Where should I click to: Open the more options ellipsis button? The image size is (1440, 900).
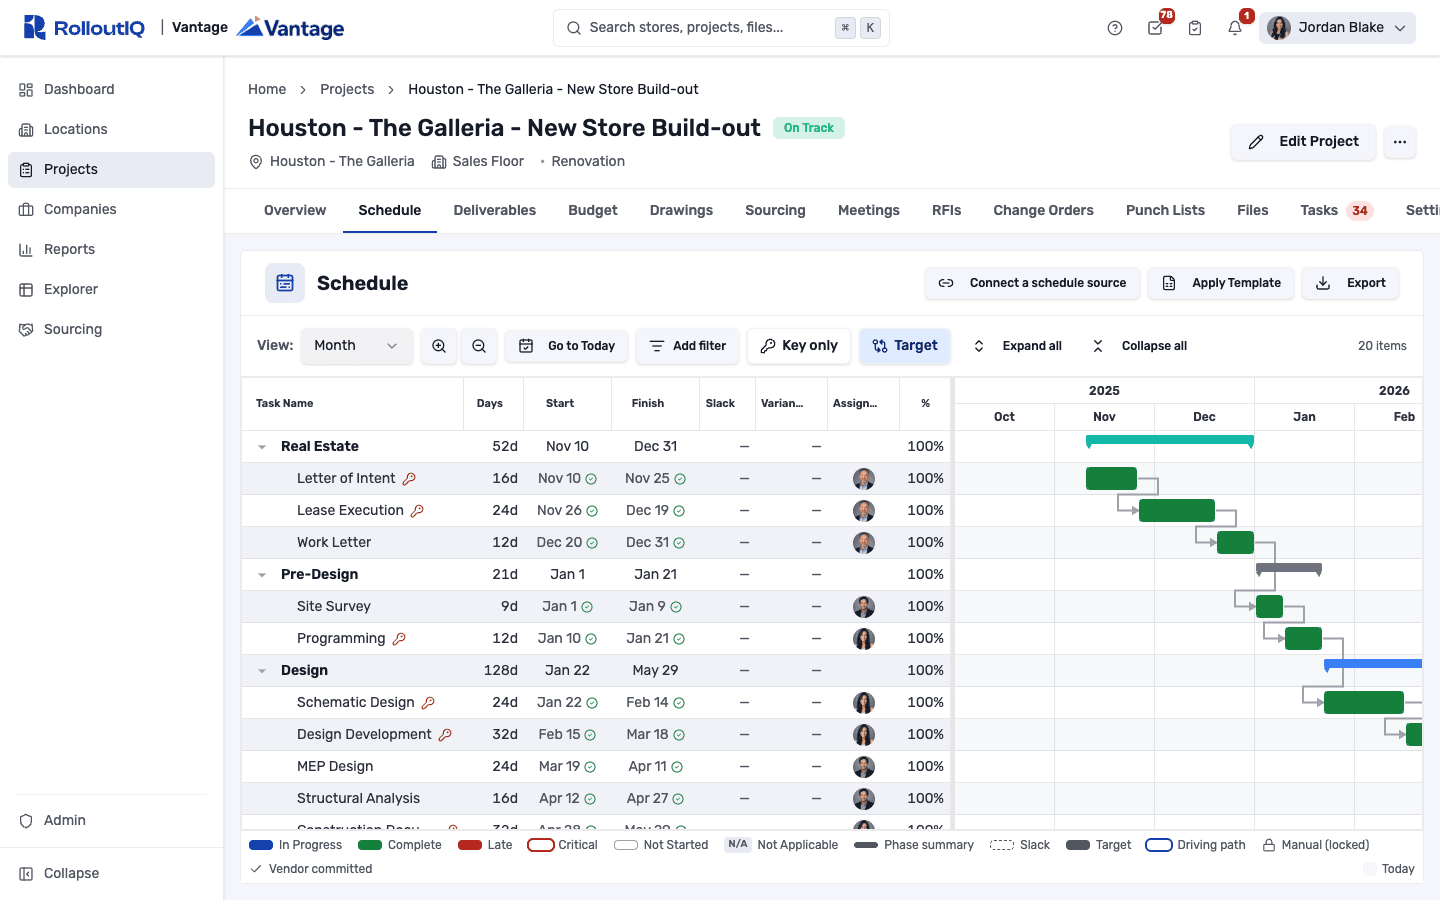(1400, 142)
